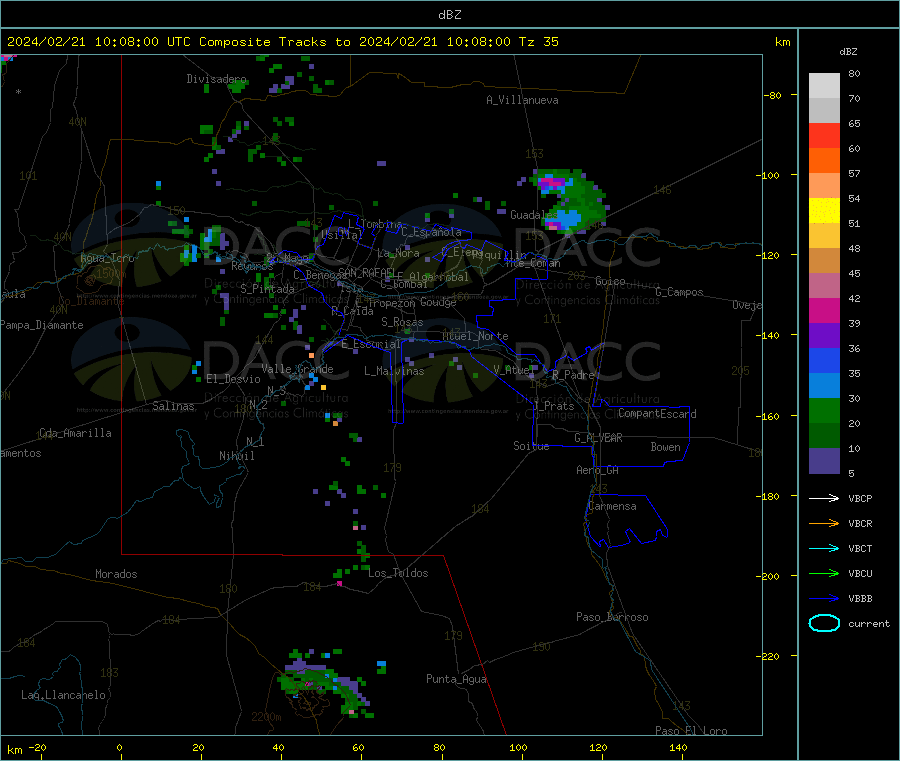Click the 'dBZ' title at top
The height and width of the screenshot is (761, 900).
pyautogui.click(x=449, y=15)
